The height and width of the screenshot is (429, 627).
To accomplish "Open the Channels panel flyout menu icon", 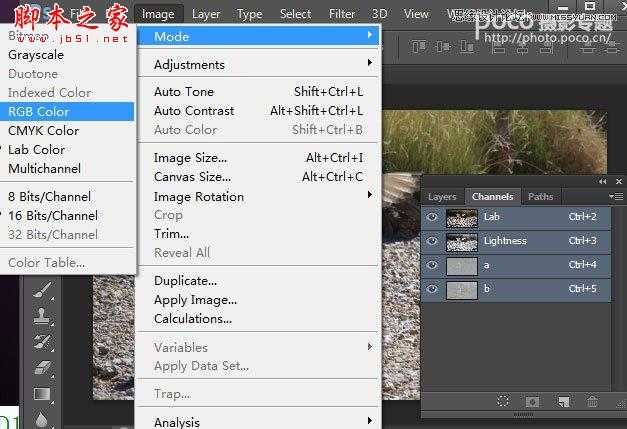I will tap(616, 196).
